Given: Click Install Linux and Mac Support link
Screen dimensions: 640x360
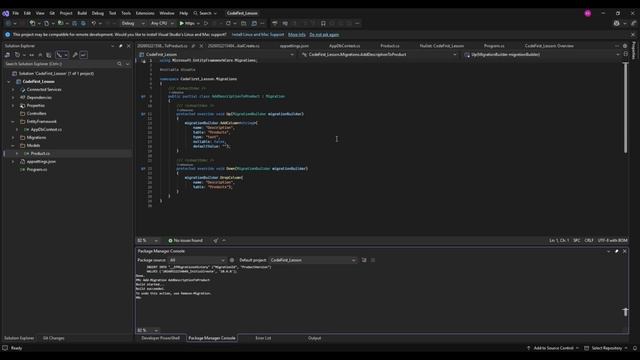Looking at the screenshot, I should pyautogui.click(x=258, y=35).
